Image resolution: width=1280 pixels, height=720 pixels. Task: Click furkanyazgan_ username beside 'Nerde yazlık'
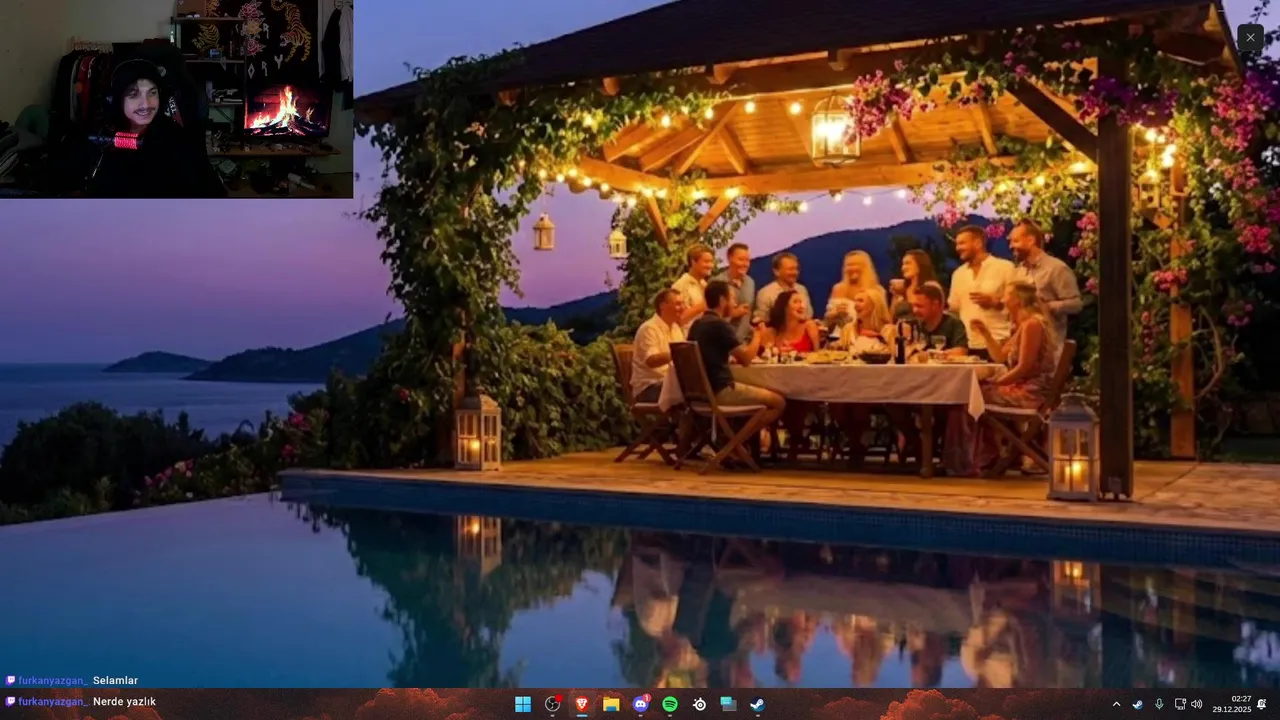pos(53,702)
